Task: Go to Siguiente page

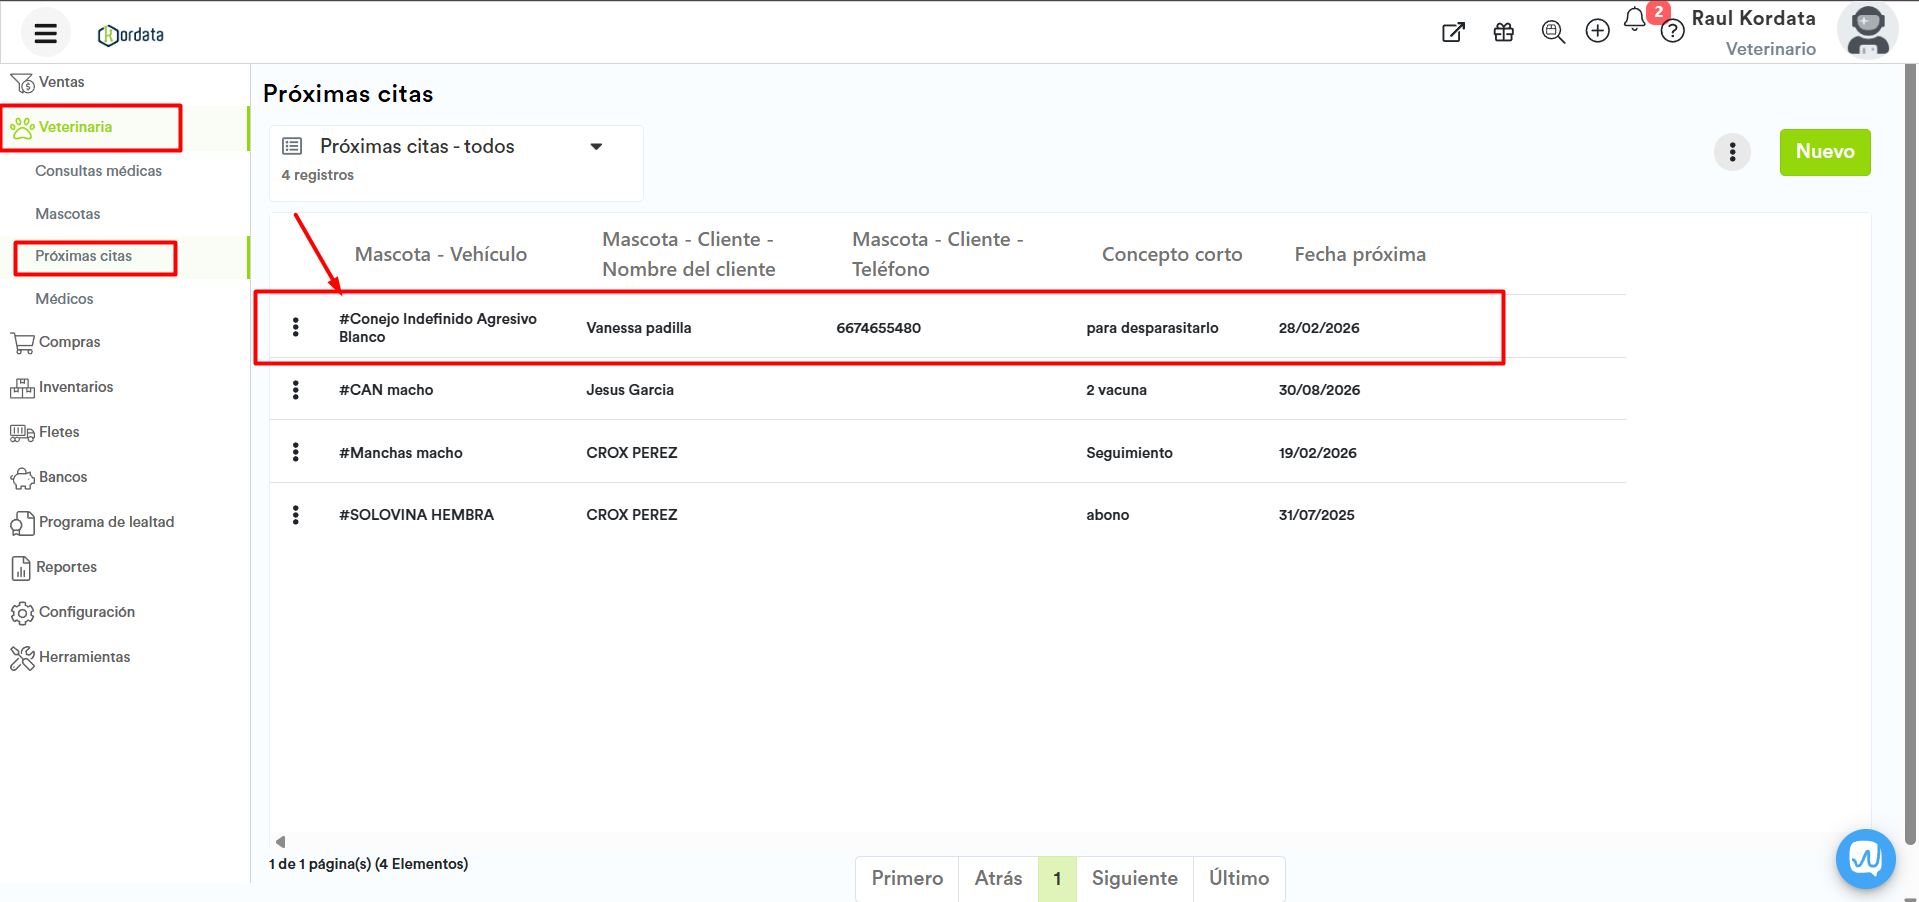Action: [x=1134, y=878]
